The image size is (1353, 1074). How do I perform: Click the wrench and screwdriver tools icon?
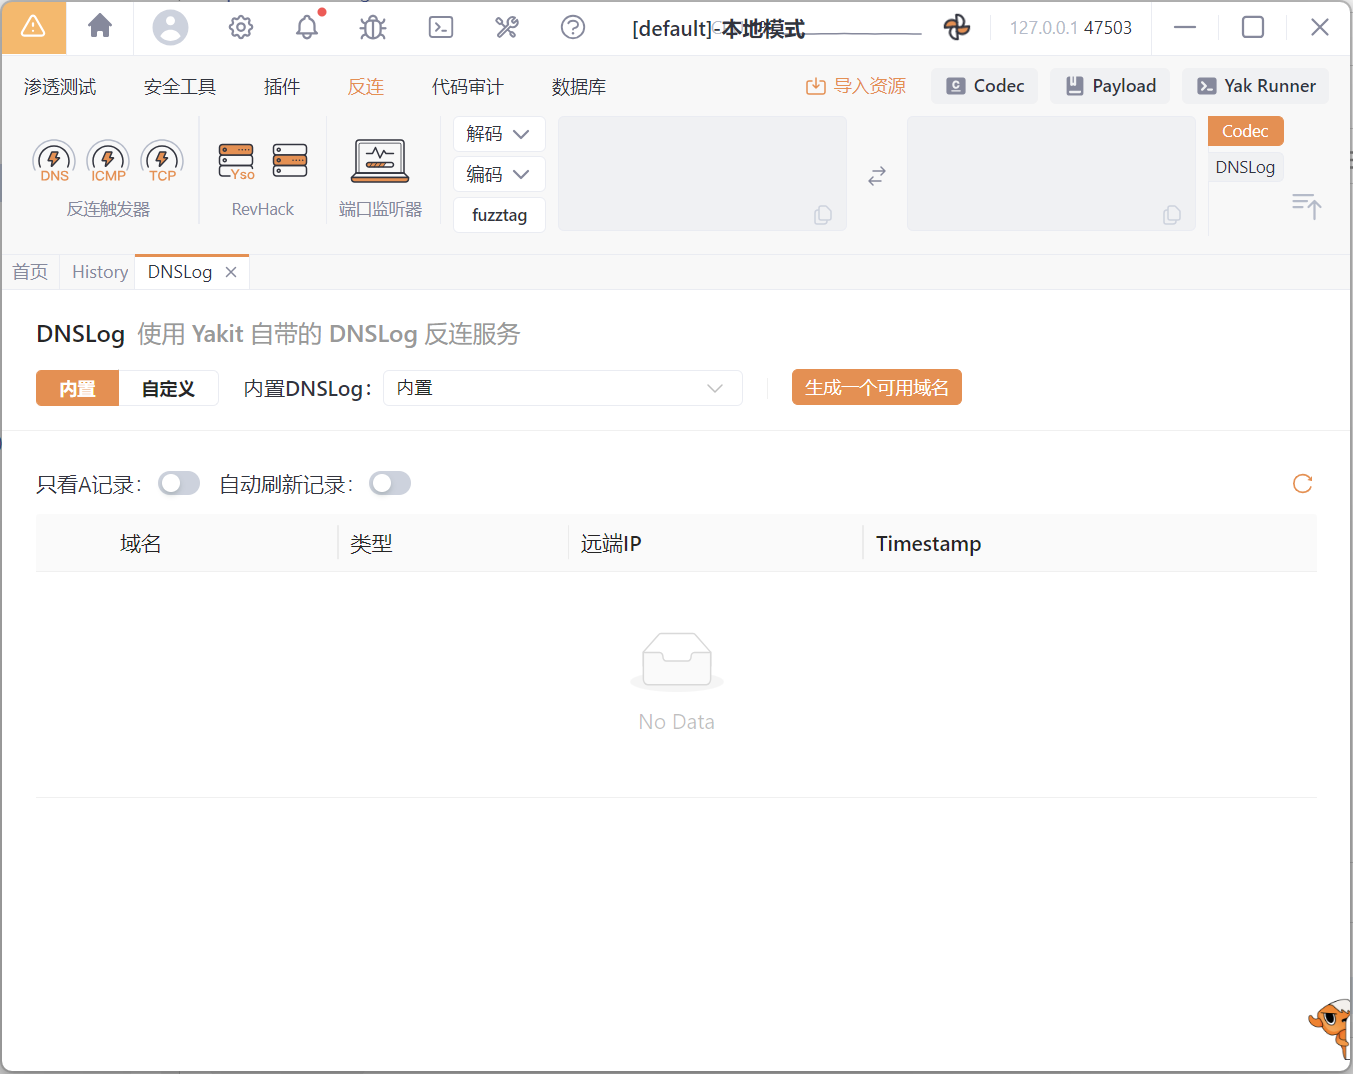coord(507,27)
